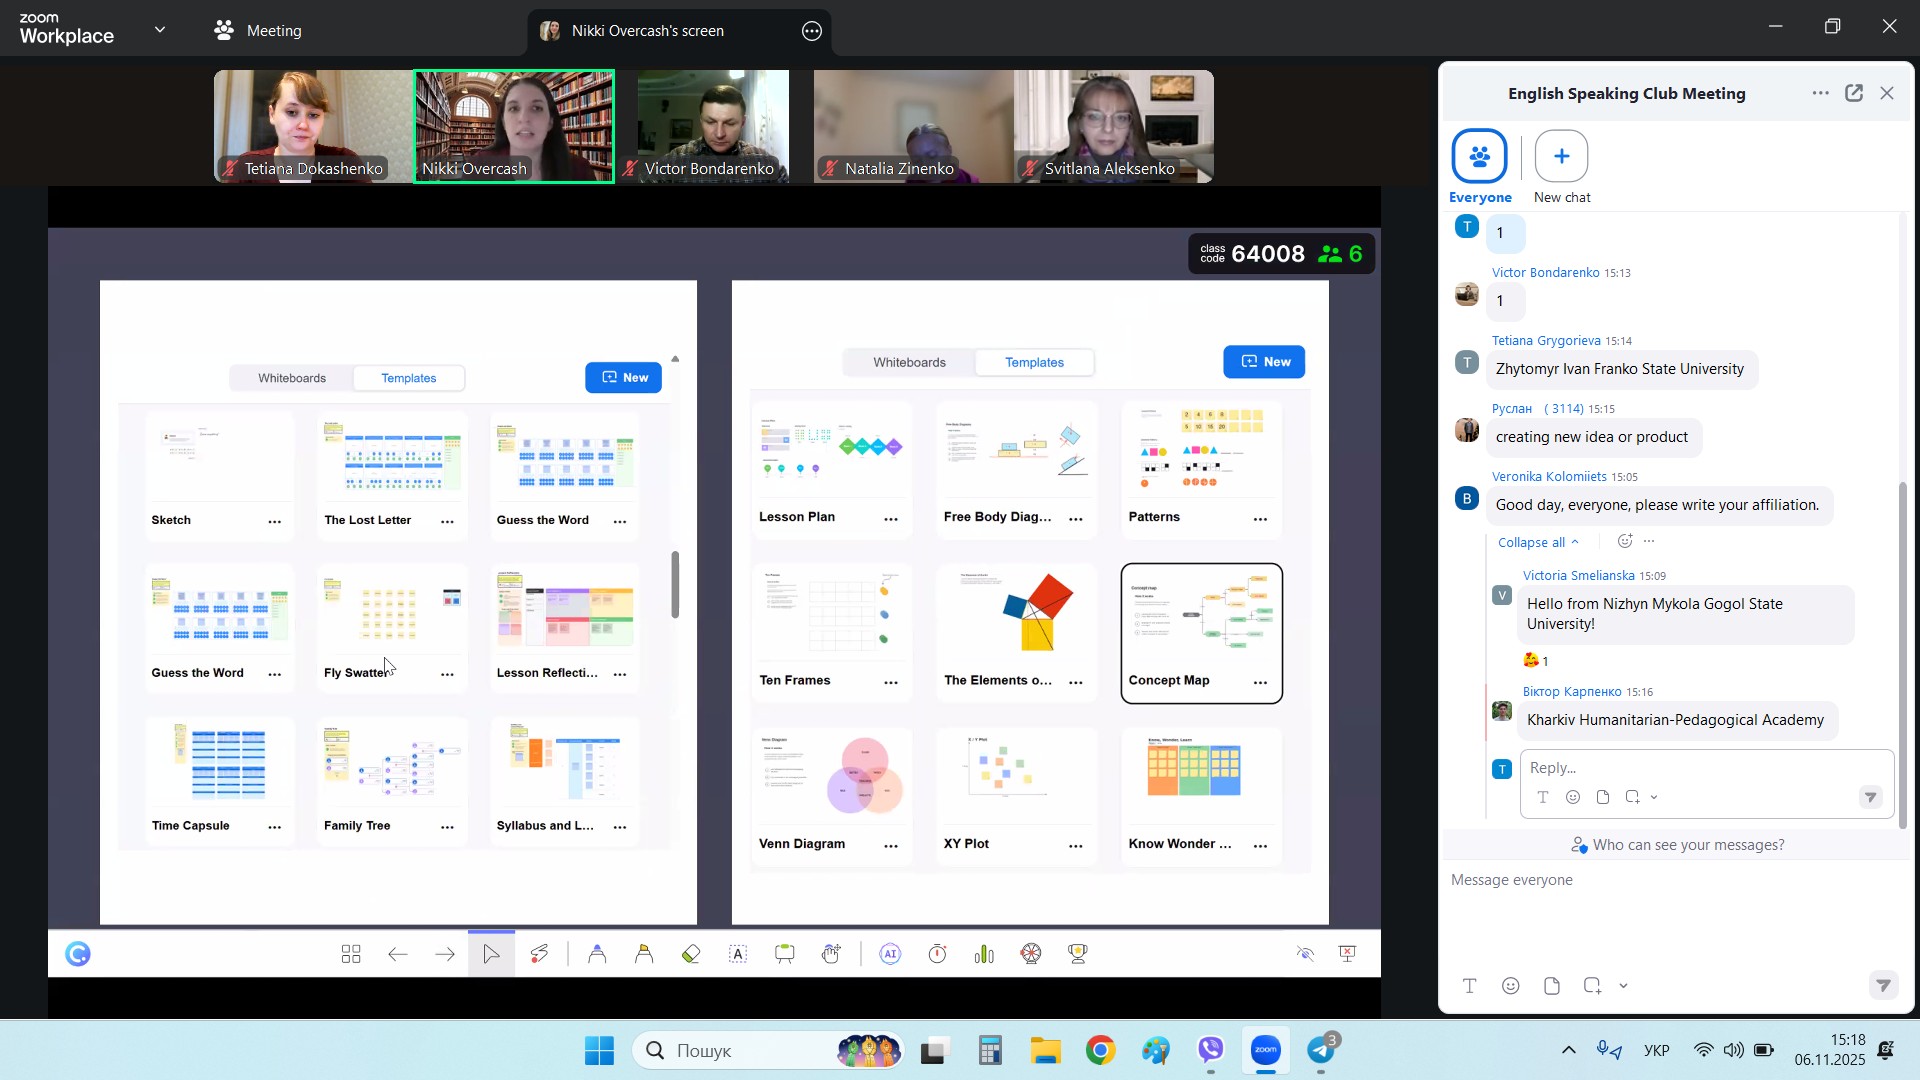Show hidden system tray icons
The width and height of the screenshot is (1920, 1080).
[1568, 1050]
